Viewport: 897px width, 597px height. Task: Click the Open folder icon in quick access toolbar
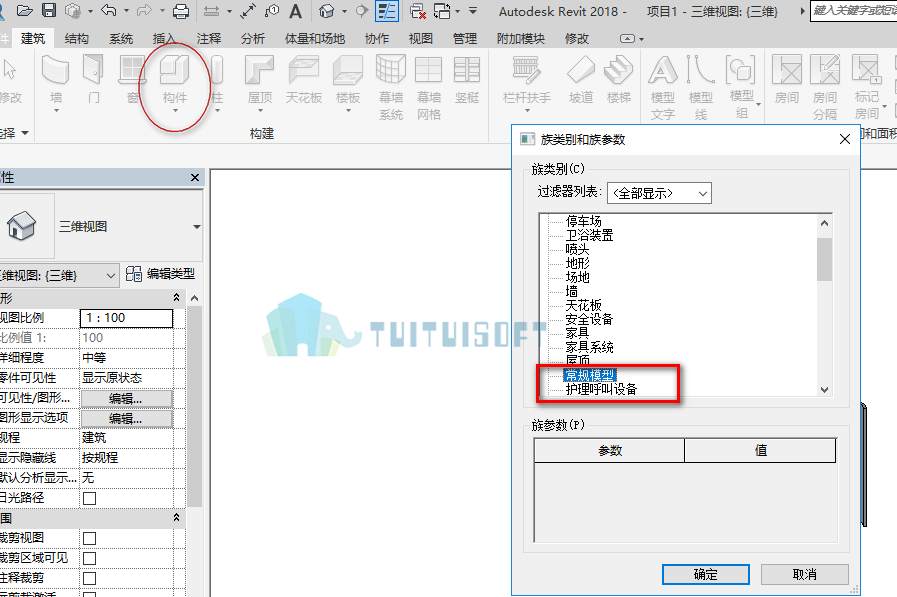25,10
